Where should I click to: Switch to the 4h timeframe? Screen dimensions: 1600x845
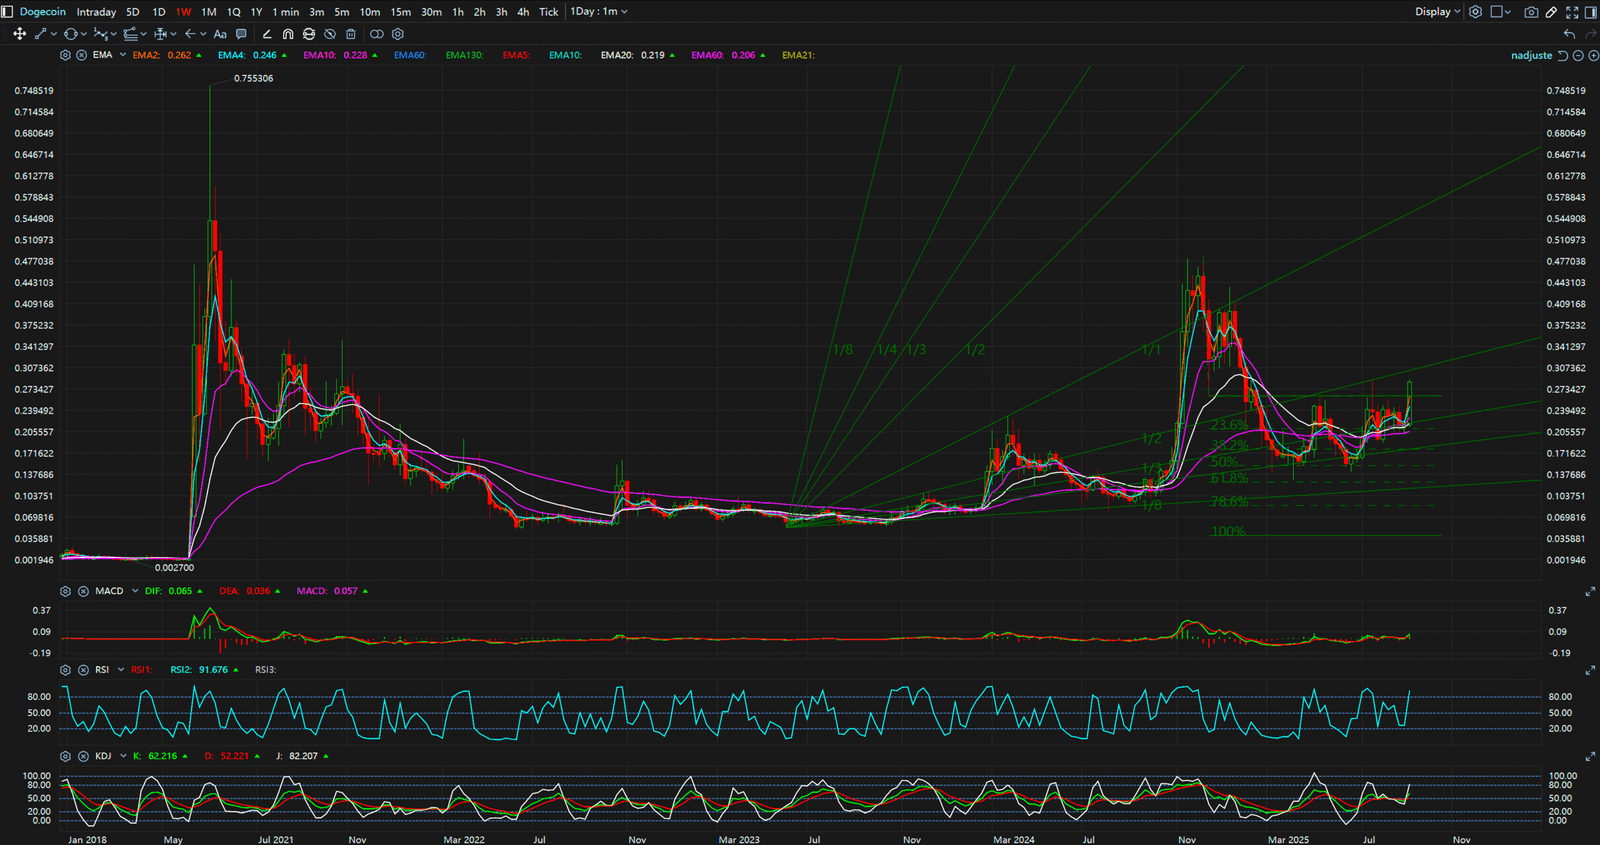click(523, 12)
